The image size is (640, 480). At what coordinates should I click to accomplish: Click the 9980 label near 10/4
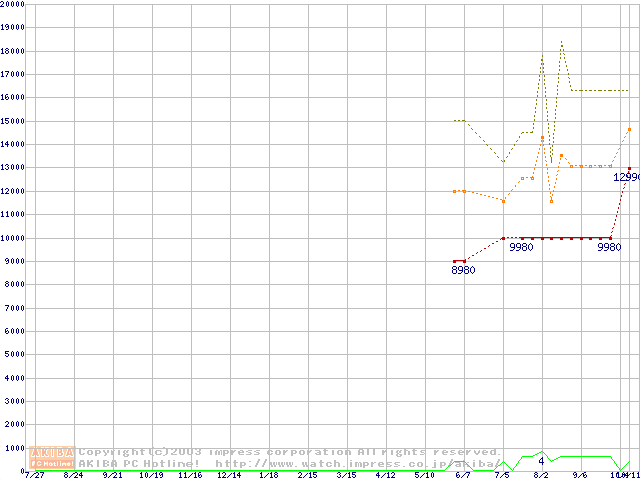point(609,247)
